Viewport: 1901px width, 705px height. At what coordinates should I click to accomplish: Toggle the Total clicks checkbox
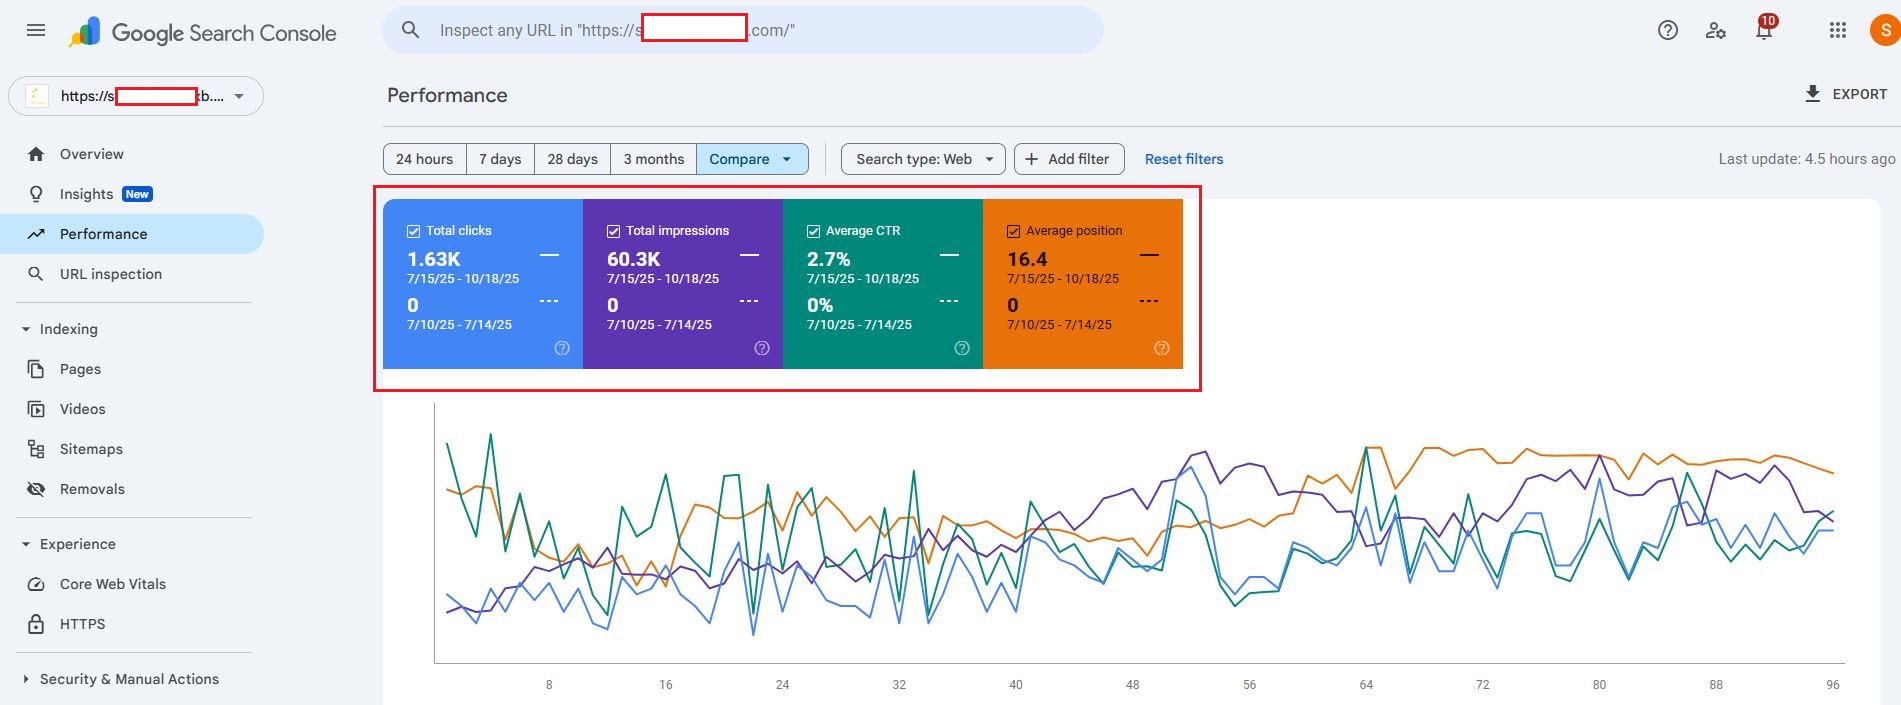[x=413, y=231]
